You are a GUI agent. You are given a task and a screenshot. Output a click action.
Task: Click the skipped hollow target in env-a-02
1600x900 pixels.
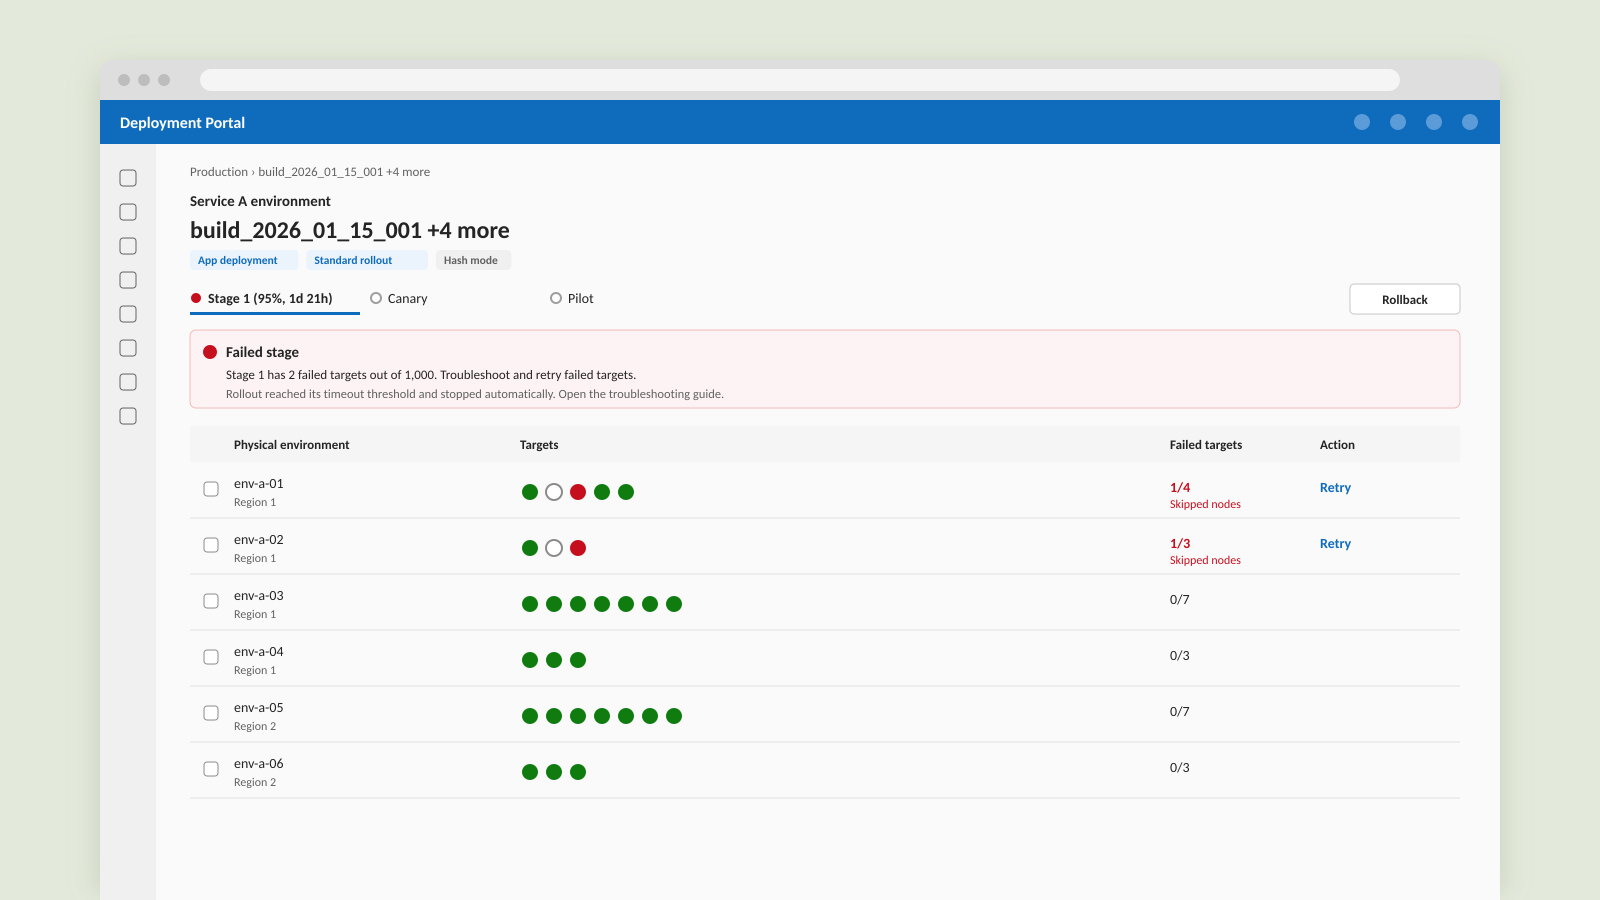[x=554, y=548]
